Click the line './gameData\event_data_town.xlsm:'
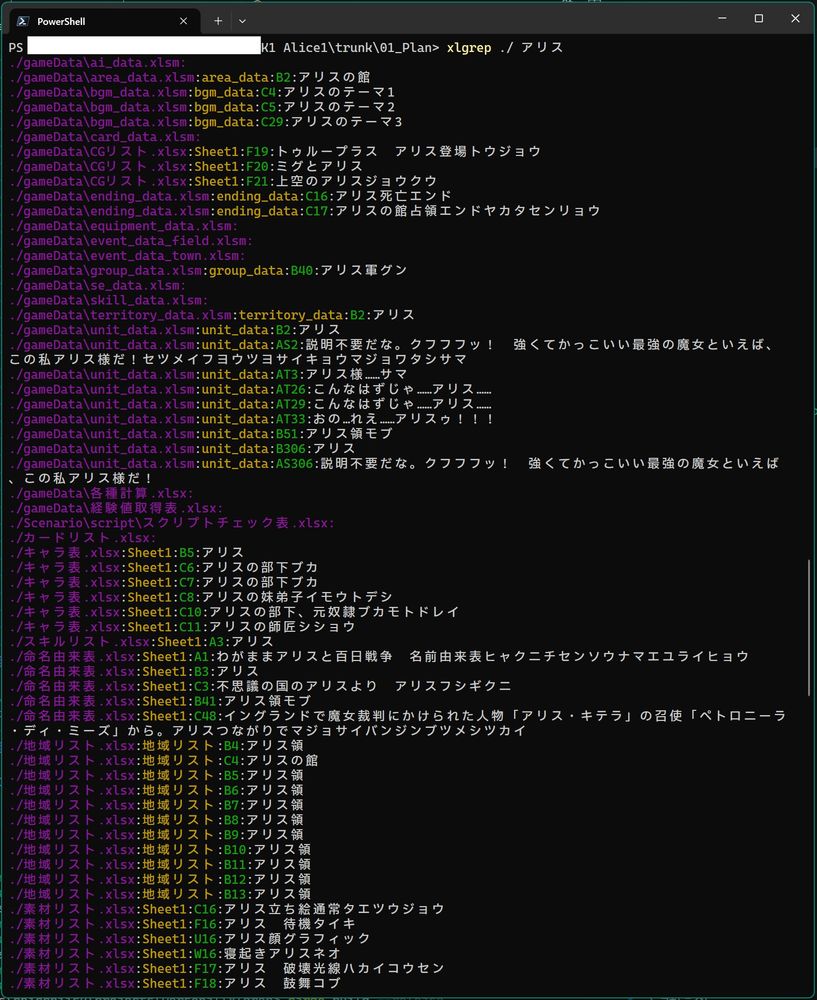The width and height of the screenshot is (817, 1000). [x=127, y=255]
